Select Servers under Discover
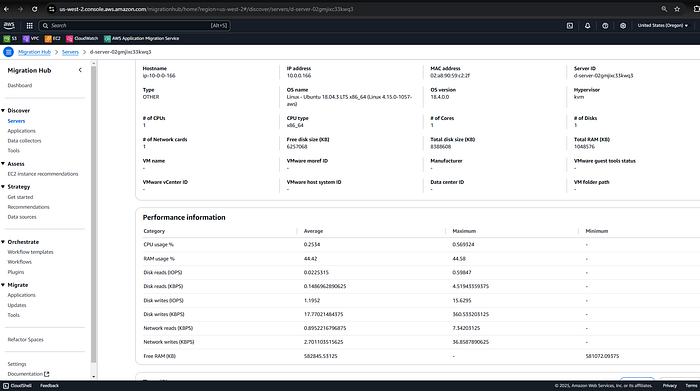The image size is (700, 391). (x=16, y=121)
